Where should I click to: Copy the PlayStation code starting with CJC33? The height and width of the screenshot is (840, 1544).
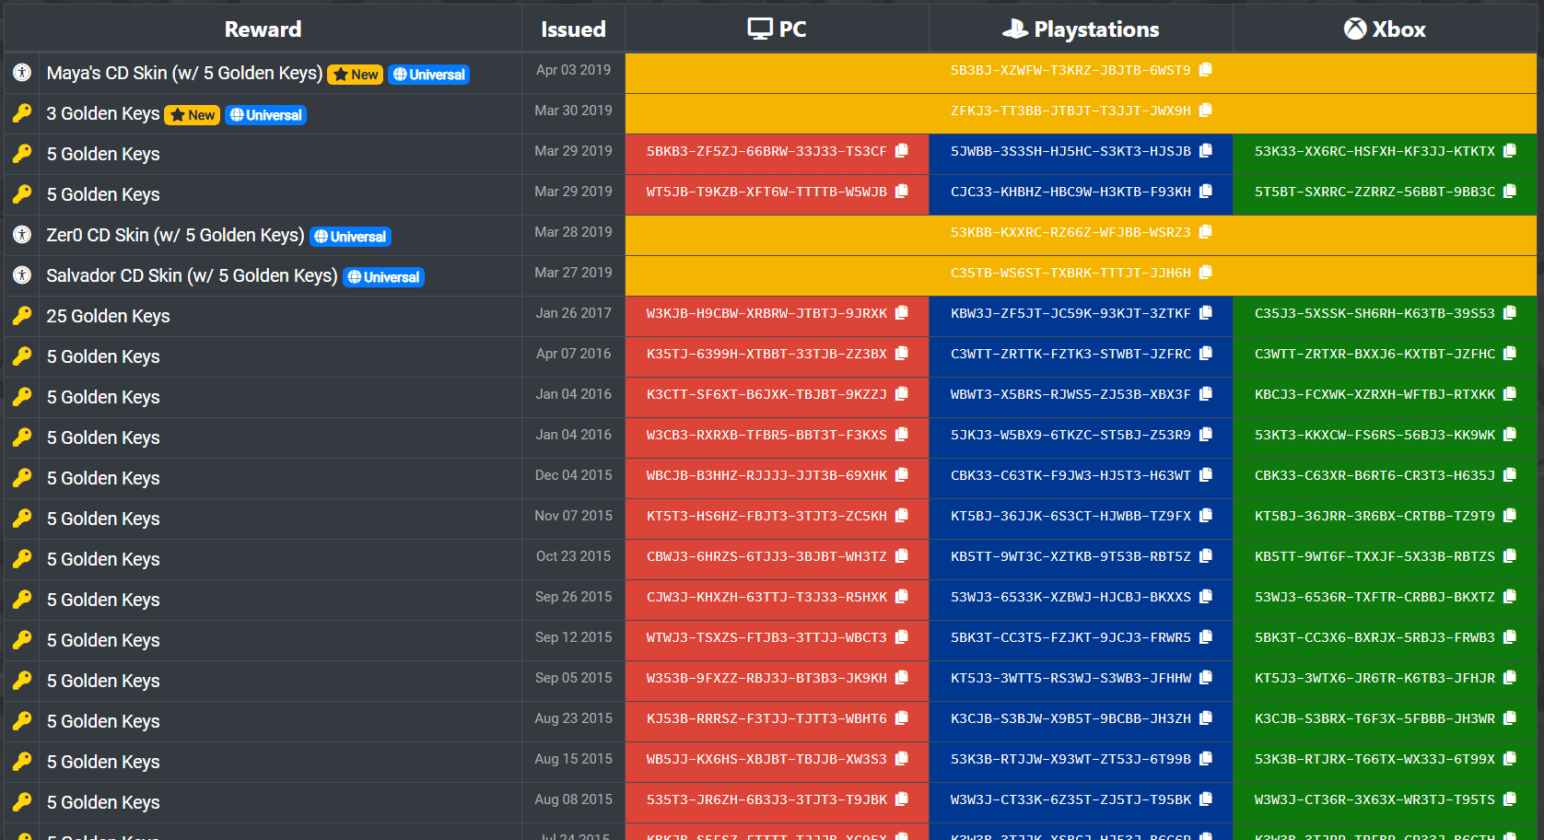[1206, 191]
